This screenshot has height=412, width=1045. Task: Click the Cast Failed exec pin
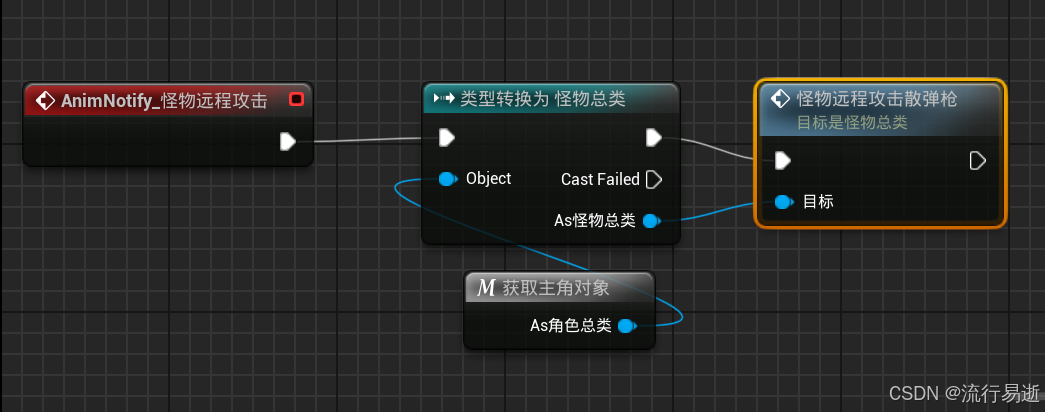pyautogui.click(x=654, y=179)
